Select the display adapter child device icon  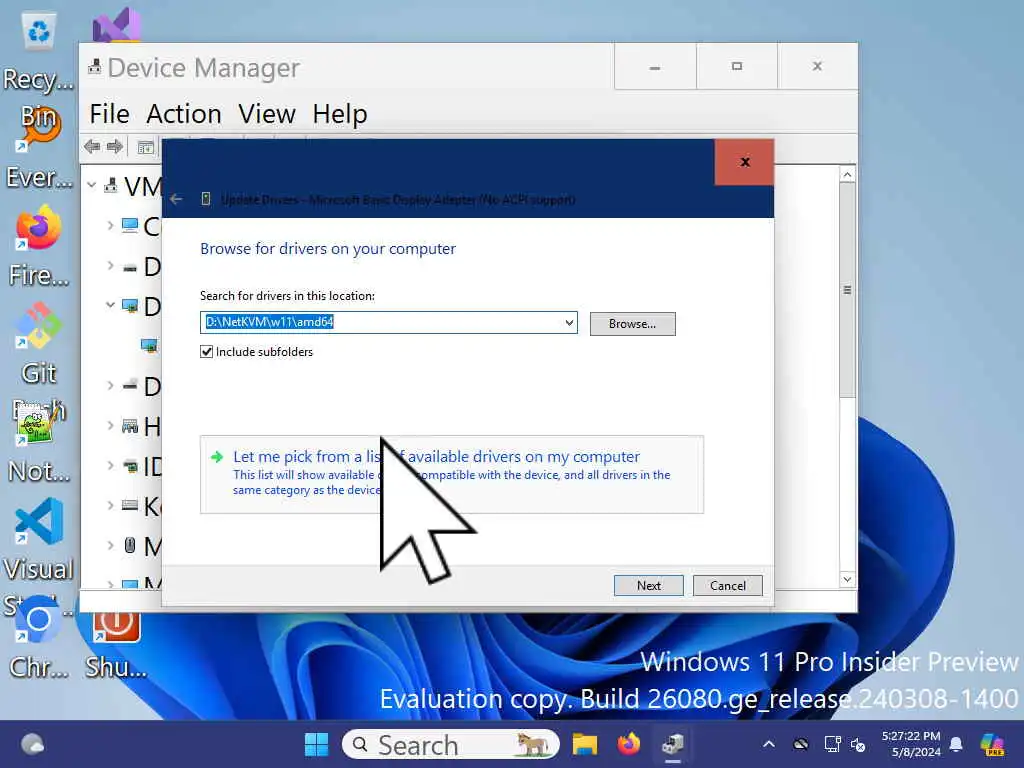(x=150, y=345)
